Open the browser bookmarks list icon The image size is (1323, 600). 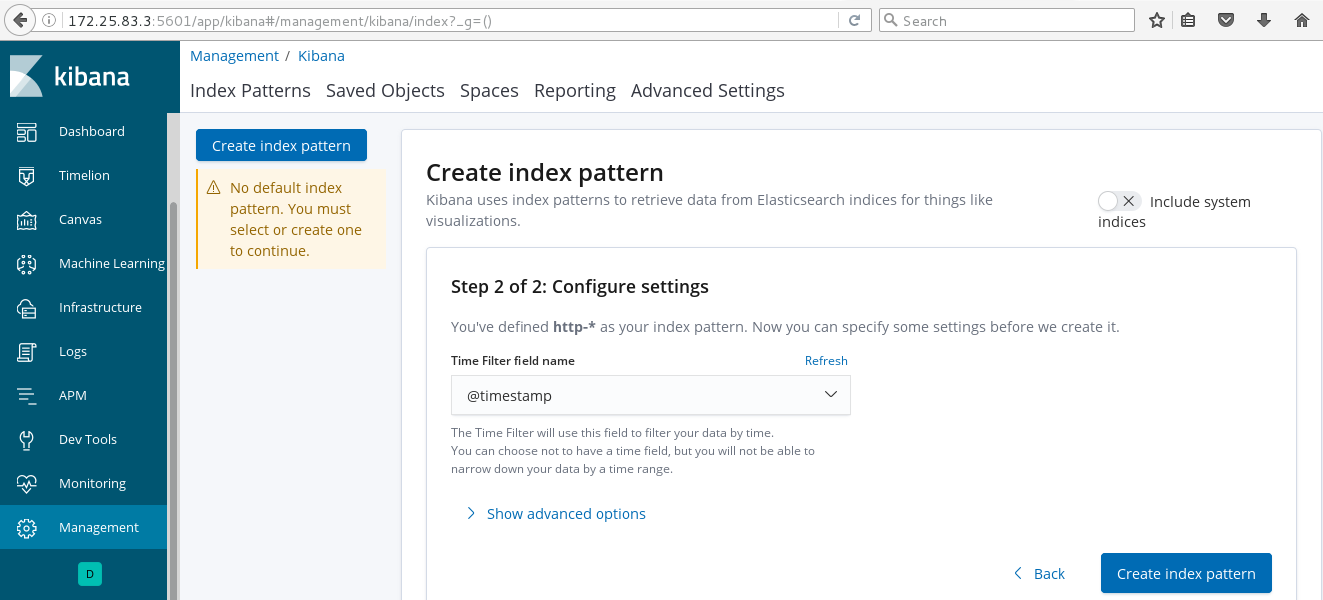(x=1188, y=20)
